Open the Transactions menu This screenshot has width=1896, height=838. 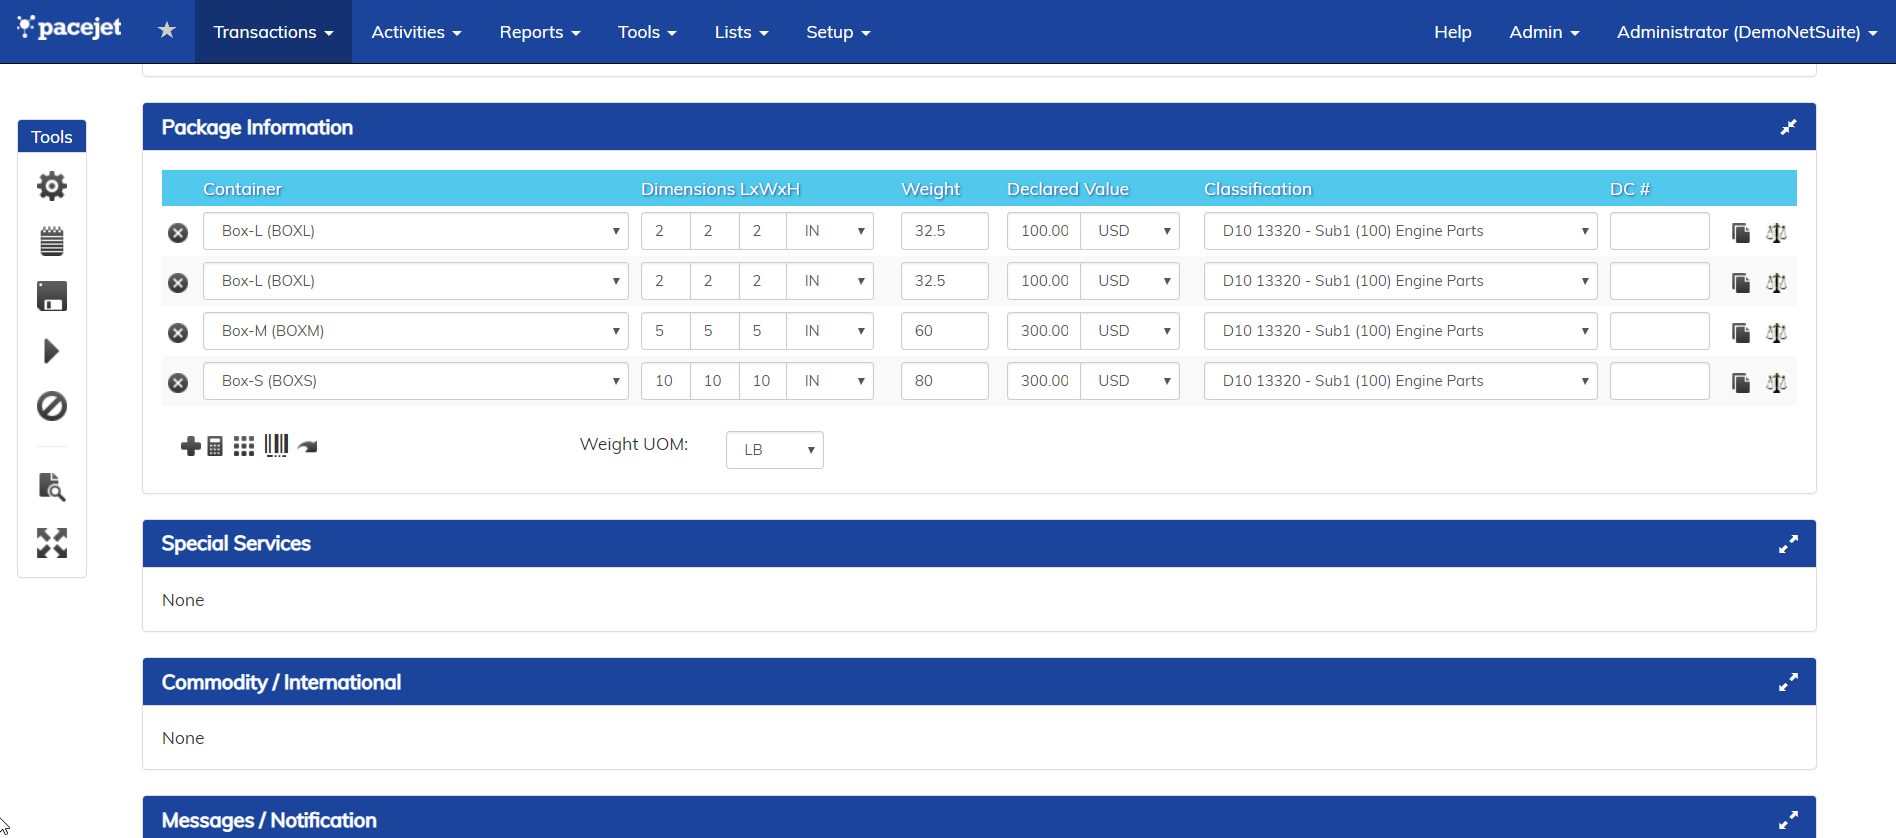pos(273,32)
